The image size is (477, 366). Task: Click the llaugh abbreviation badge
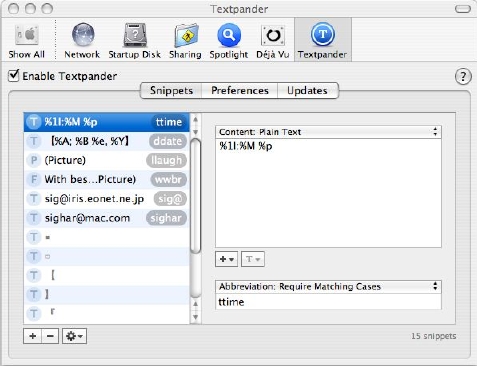166,160
